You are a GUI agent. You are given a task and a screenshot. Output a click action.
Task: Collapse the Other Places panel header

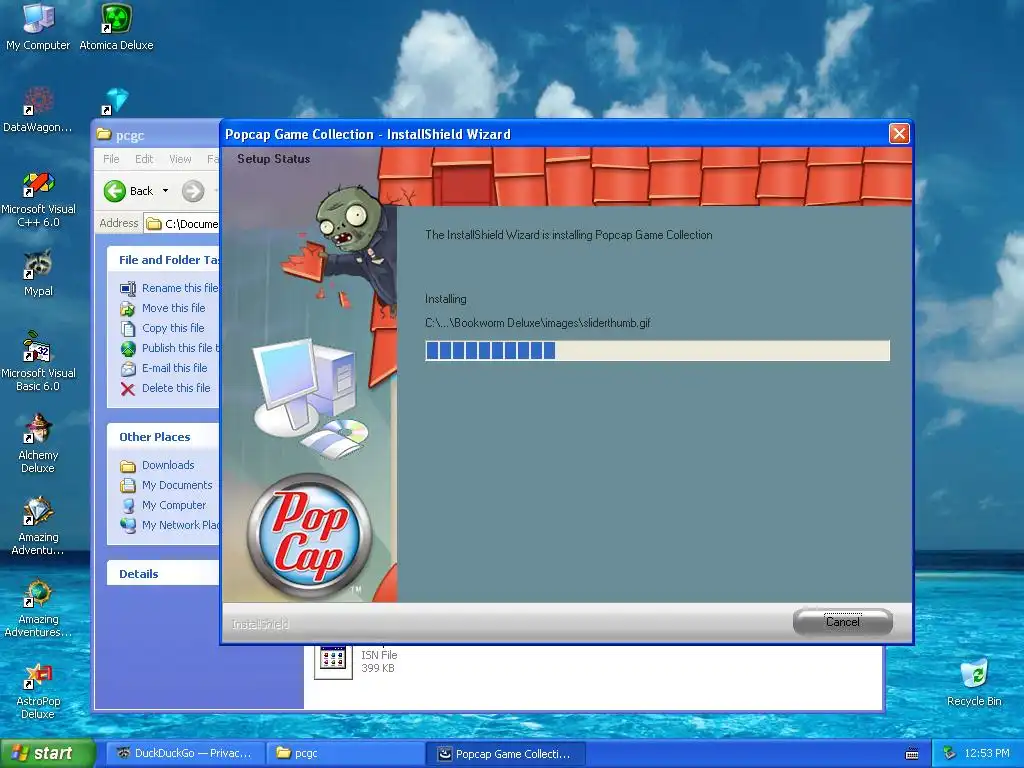coord(163,437)
